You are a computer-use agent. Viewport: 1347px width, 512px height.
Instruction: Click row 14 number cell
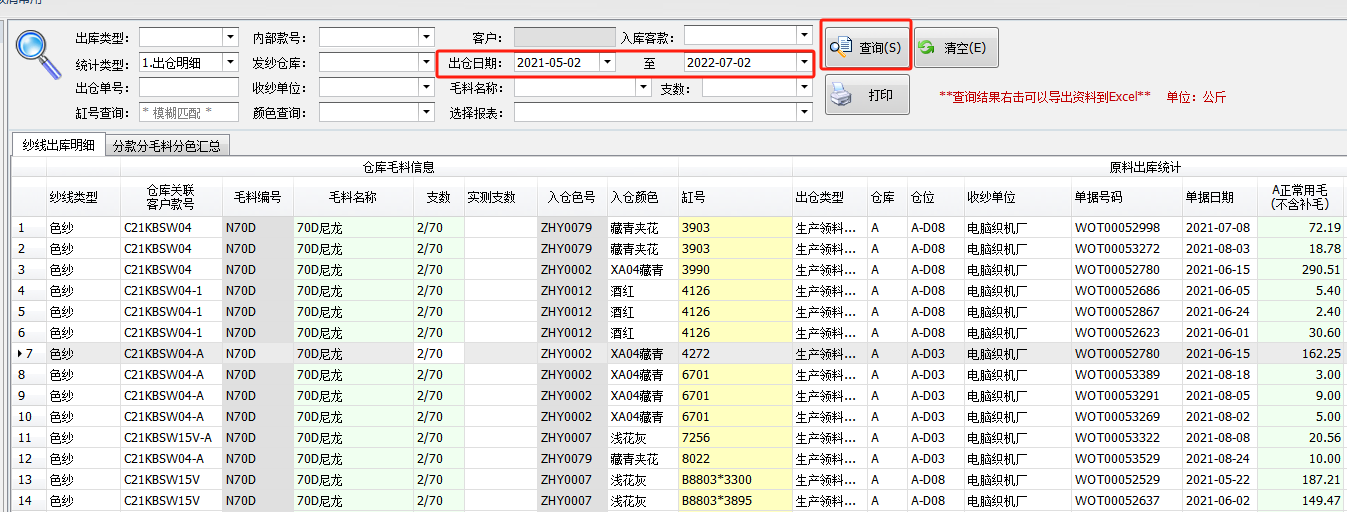click(29, 501)
